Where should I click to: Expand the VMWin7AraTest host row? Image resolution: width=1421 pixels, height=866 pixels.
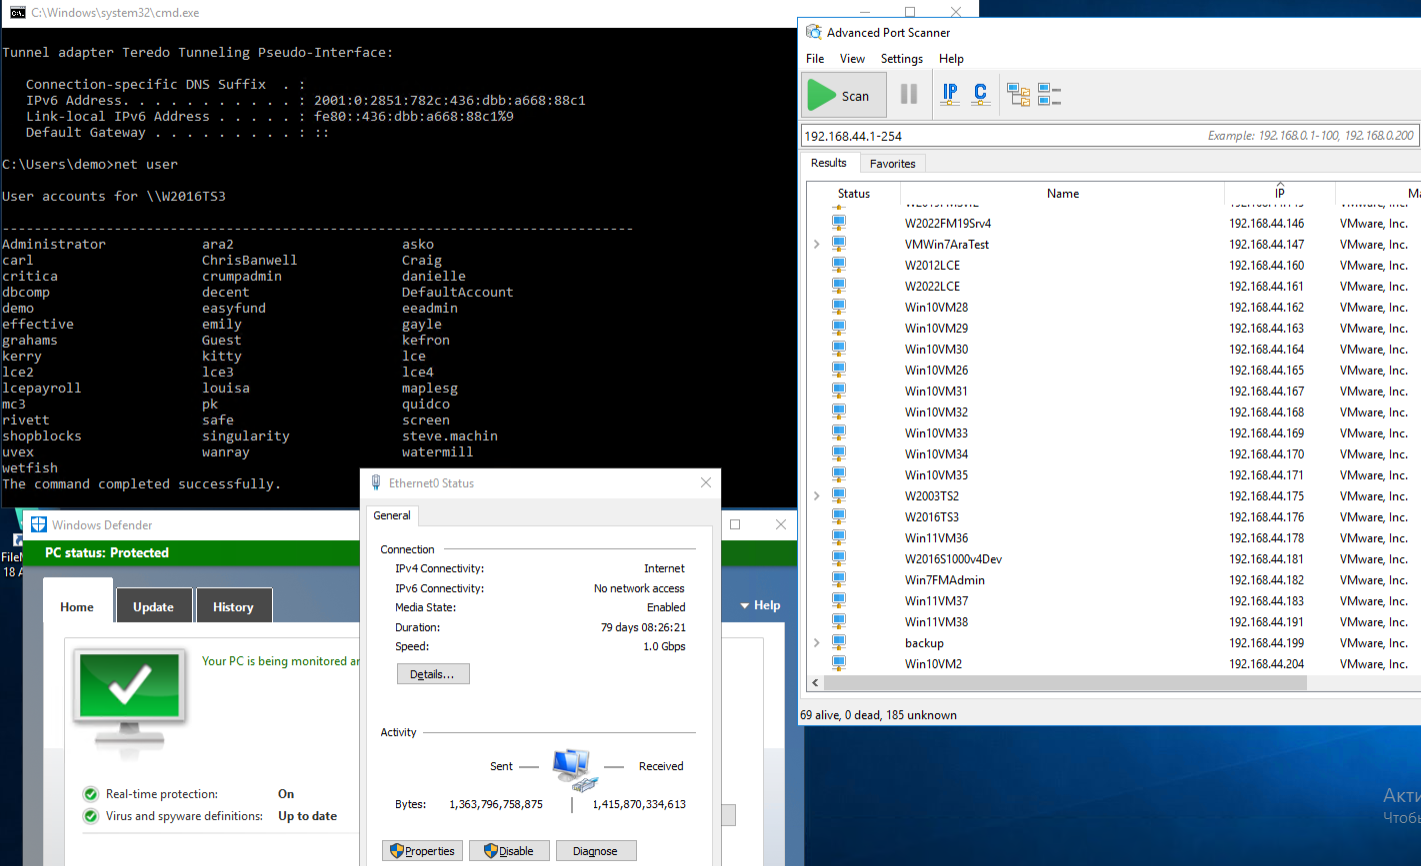pyautogui.click(x=817, y=244)
